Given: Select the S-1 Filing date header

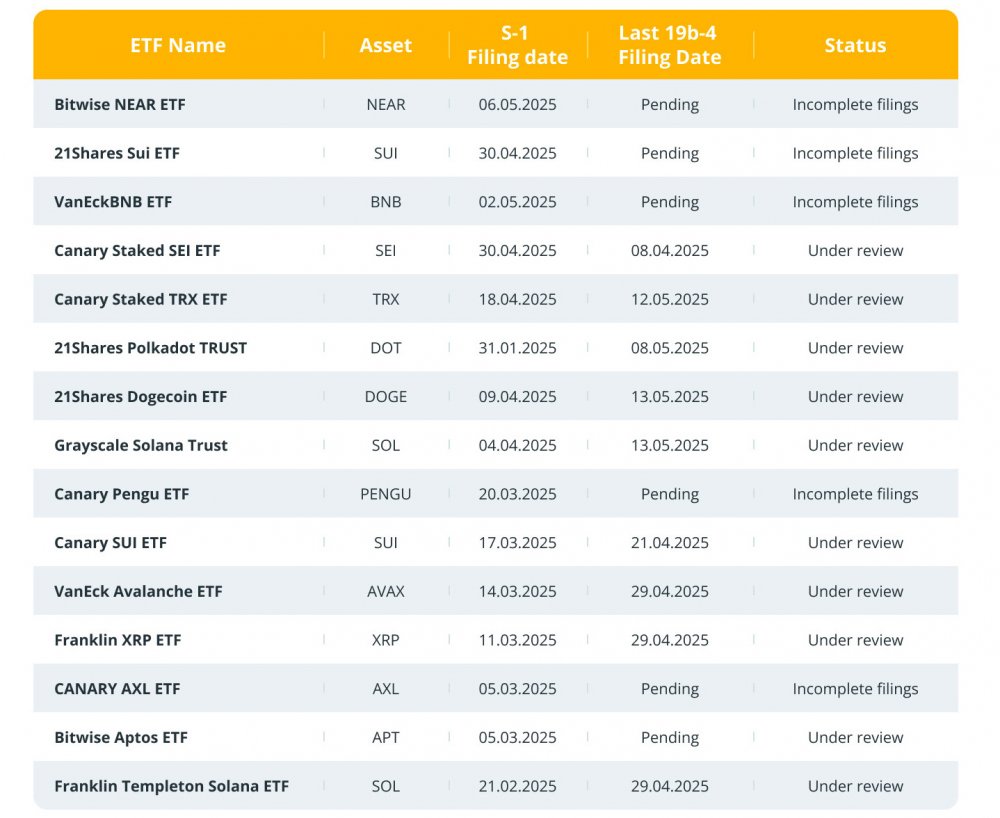Looking at the screenshot, I should [x=517, y=45].
